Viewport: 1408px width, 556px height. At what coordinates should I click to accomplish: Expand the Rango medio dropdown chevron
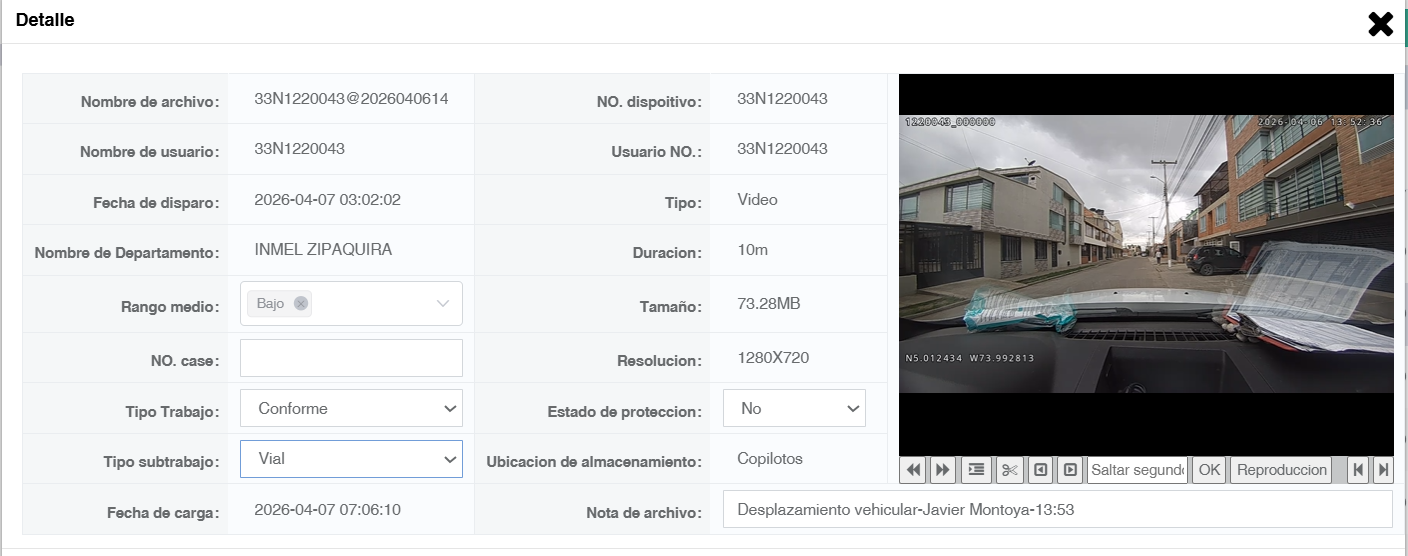pos(443,304)
